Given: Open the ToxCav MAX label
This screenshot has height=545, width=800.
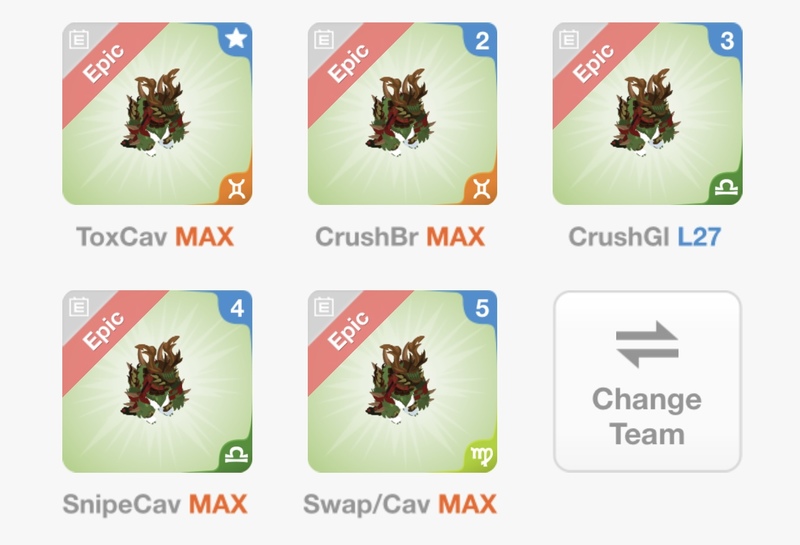Looking at the screenshot, I should pyautogui.click(x=155, y=237).
